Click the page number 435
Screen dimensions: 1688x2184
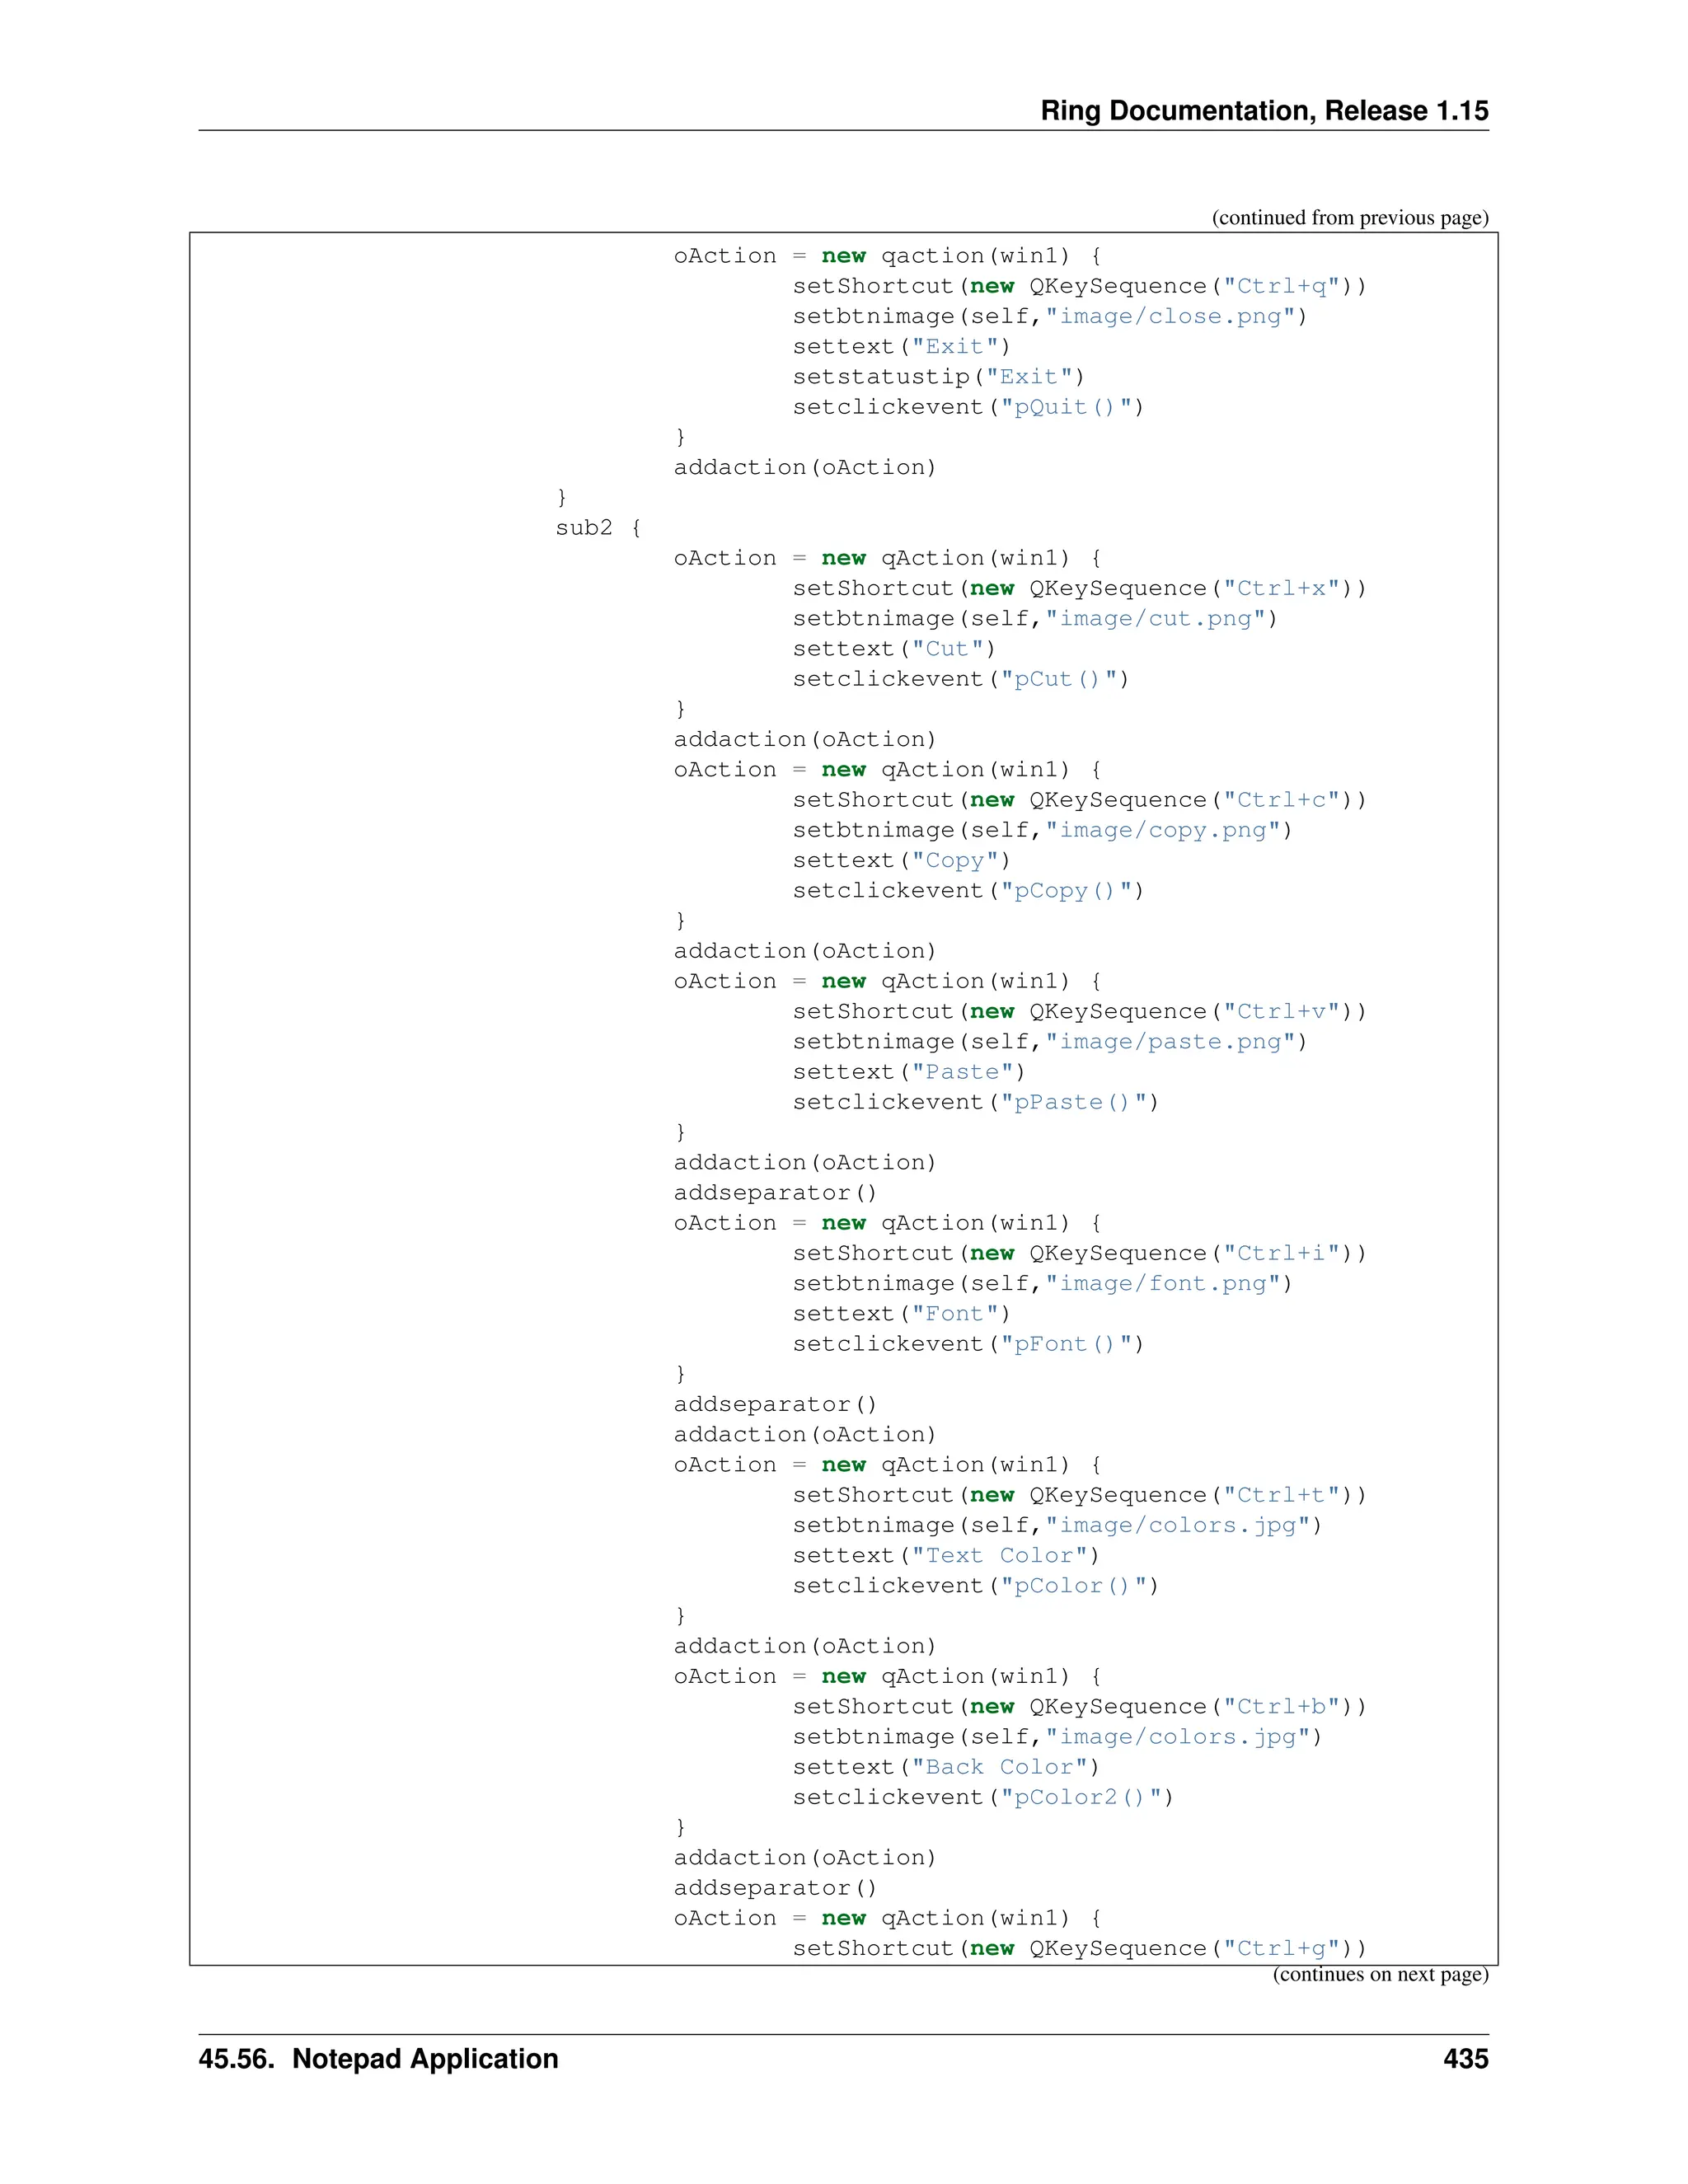tap(1465, 2059)
